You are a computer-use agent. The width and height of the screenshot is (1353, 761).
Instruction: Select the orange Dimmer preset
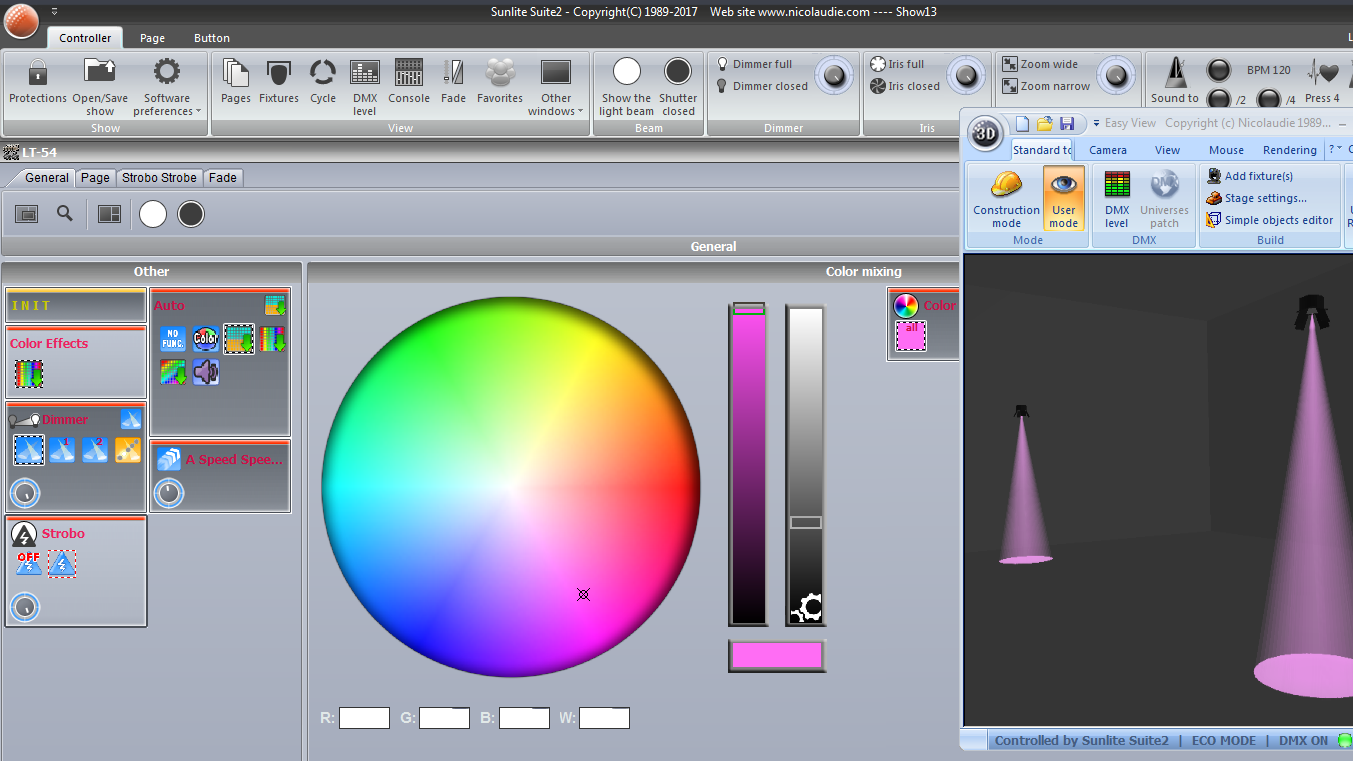pos(128,450)
